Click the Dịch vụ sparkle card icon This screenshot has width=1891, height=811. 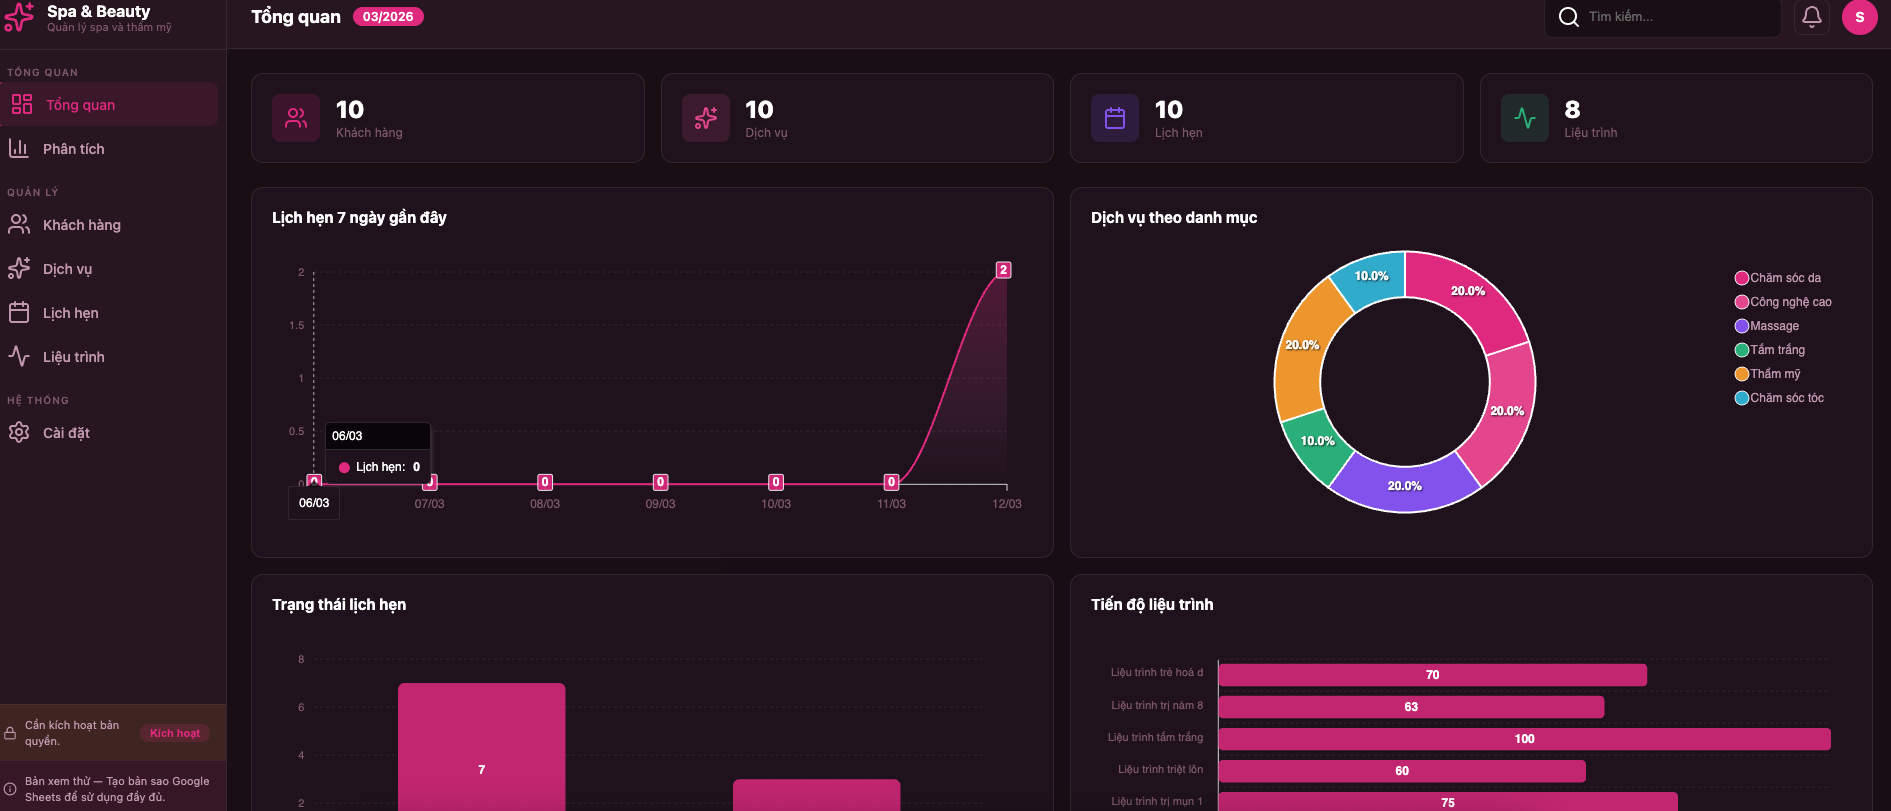[x=705, y=118]
